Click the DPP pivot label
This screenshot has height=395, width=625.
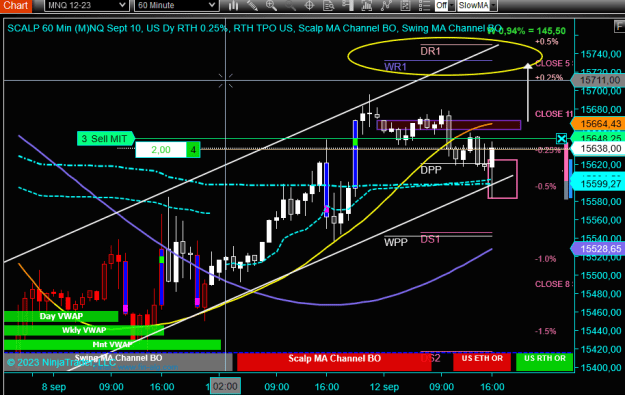click(x=431, y=170)
